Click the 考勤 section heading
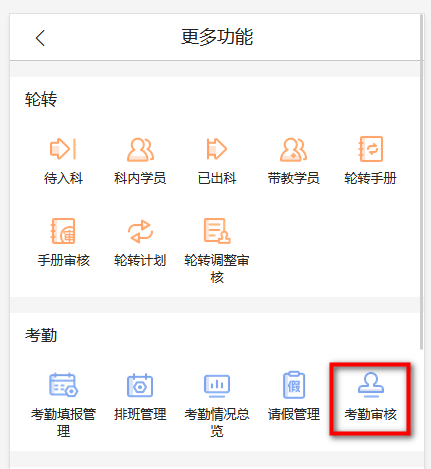Viewport: 431px width, 469px height. 41,335
